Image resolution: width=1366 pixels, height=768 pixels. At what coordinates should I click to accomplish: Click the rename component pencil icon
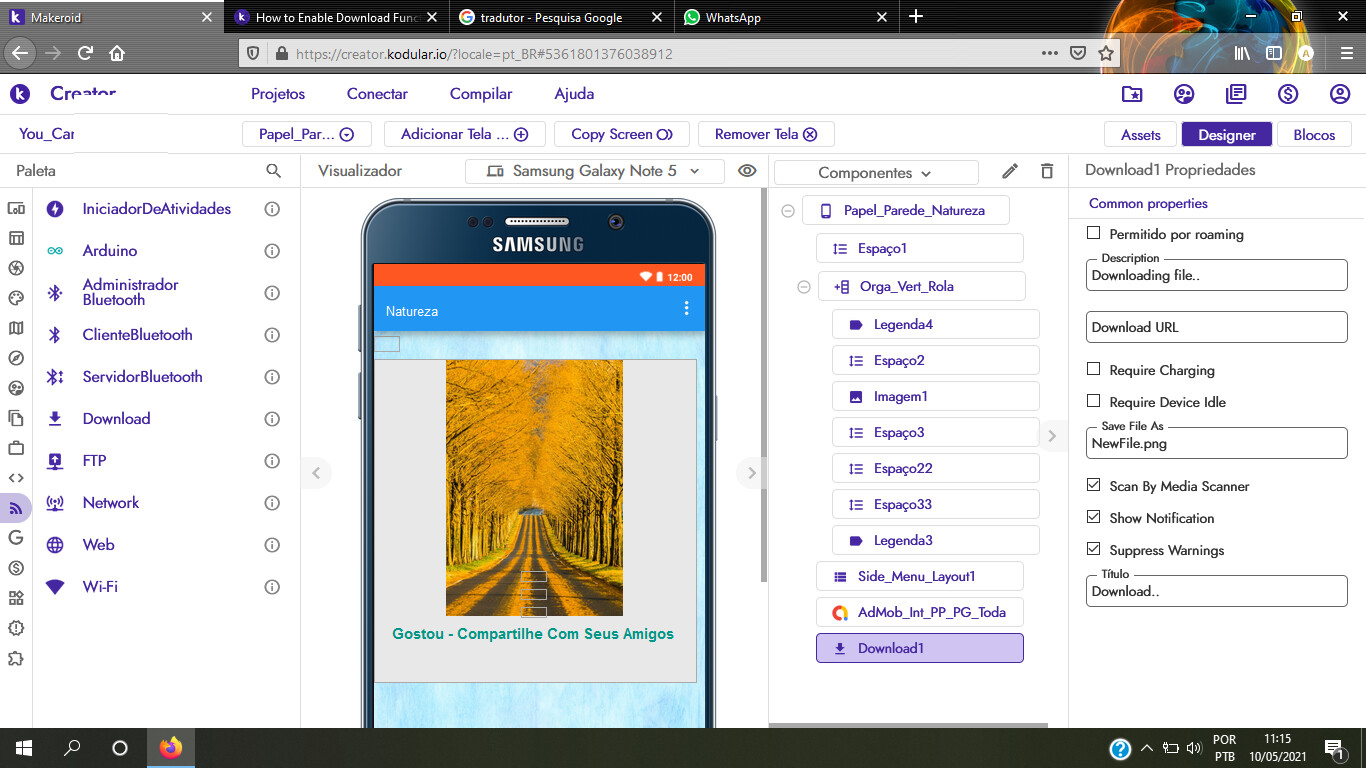coord(1010,171)
